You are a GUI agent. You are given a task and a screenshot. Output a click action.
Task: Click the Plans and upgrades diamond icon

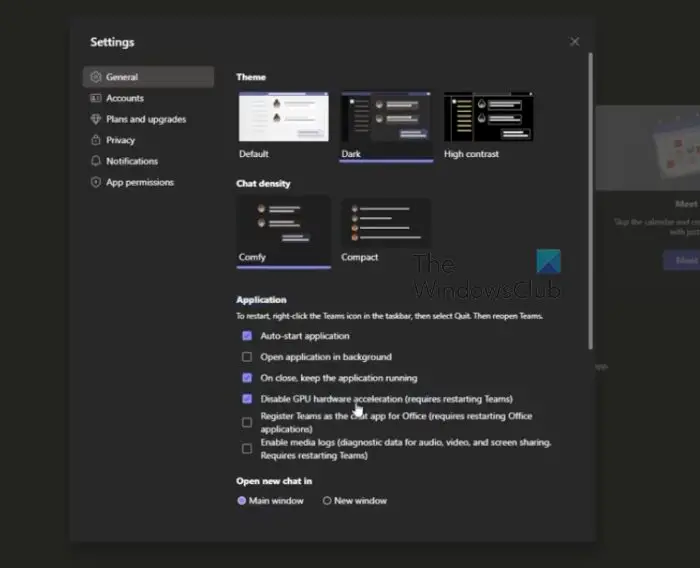coord(96,119)
